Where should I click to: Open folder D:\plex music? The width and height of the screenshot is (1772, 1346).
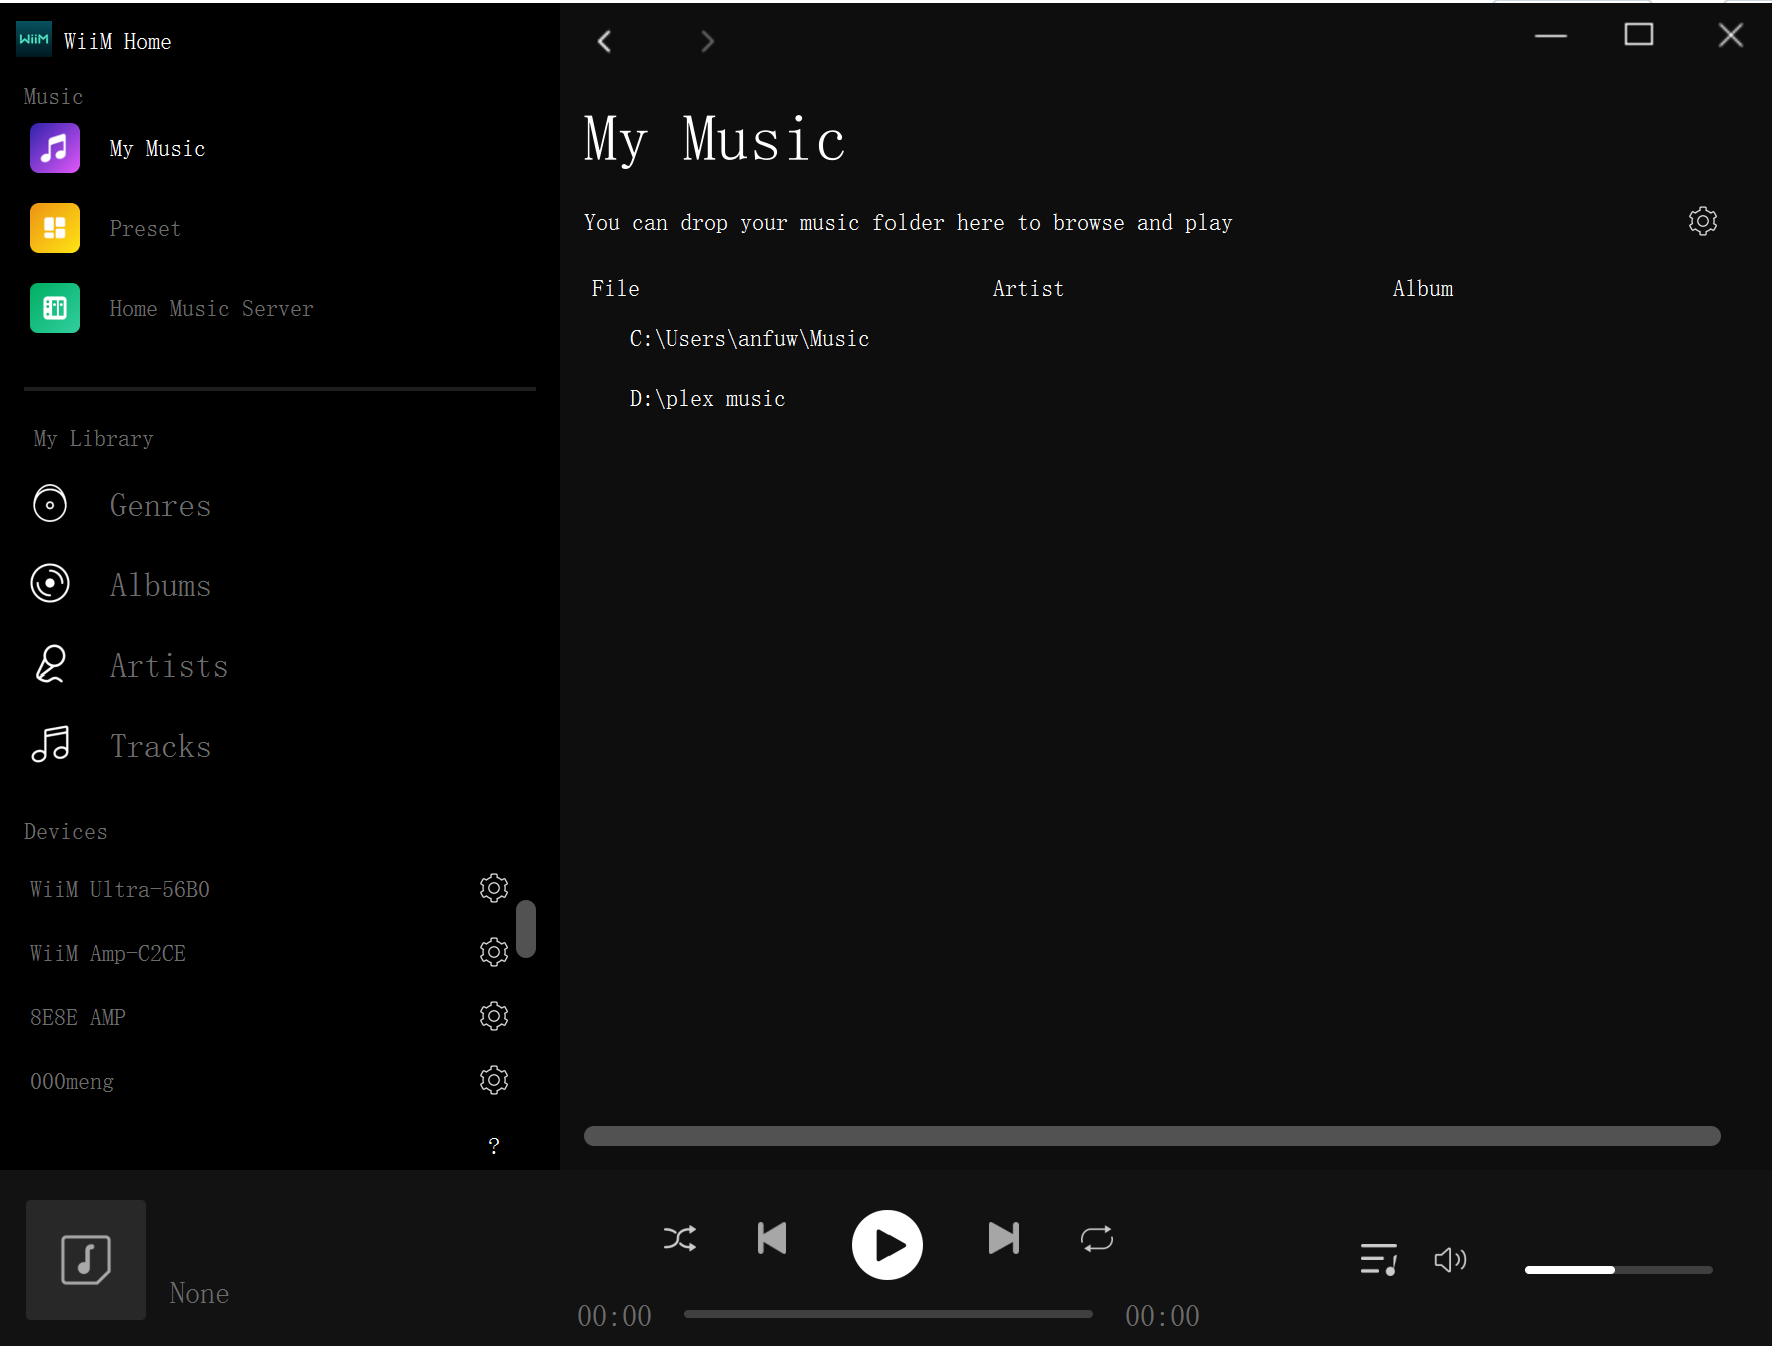707,399
